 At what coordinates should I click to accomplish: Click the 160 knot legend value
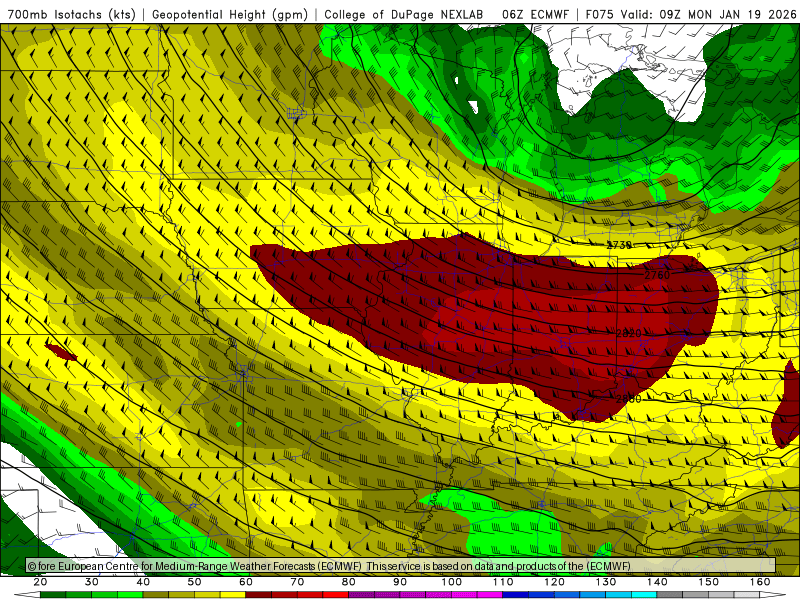(x=760, y=582)
